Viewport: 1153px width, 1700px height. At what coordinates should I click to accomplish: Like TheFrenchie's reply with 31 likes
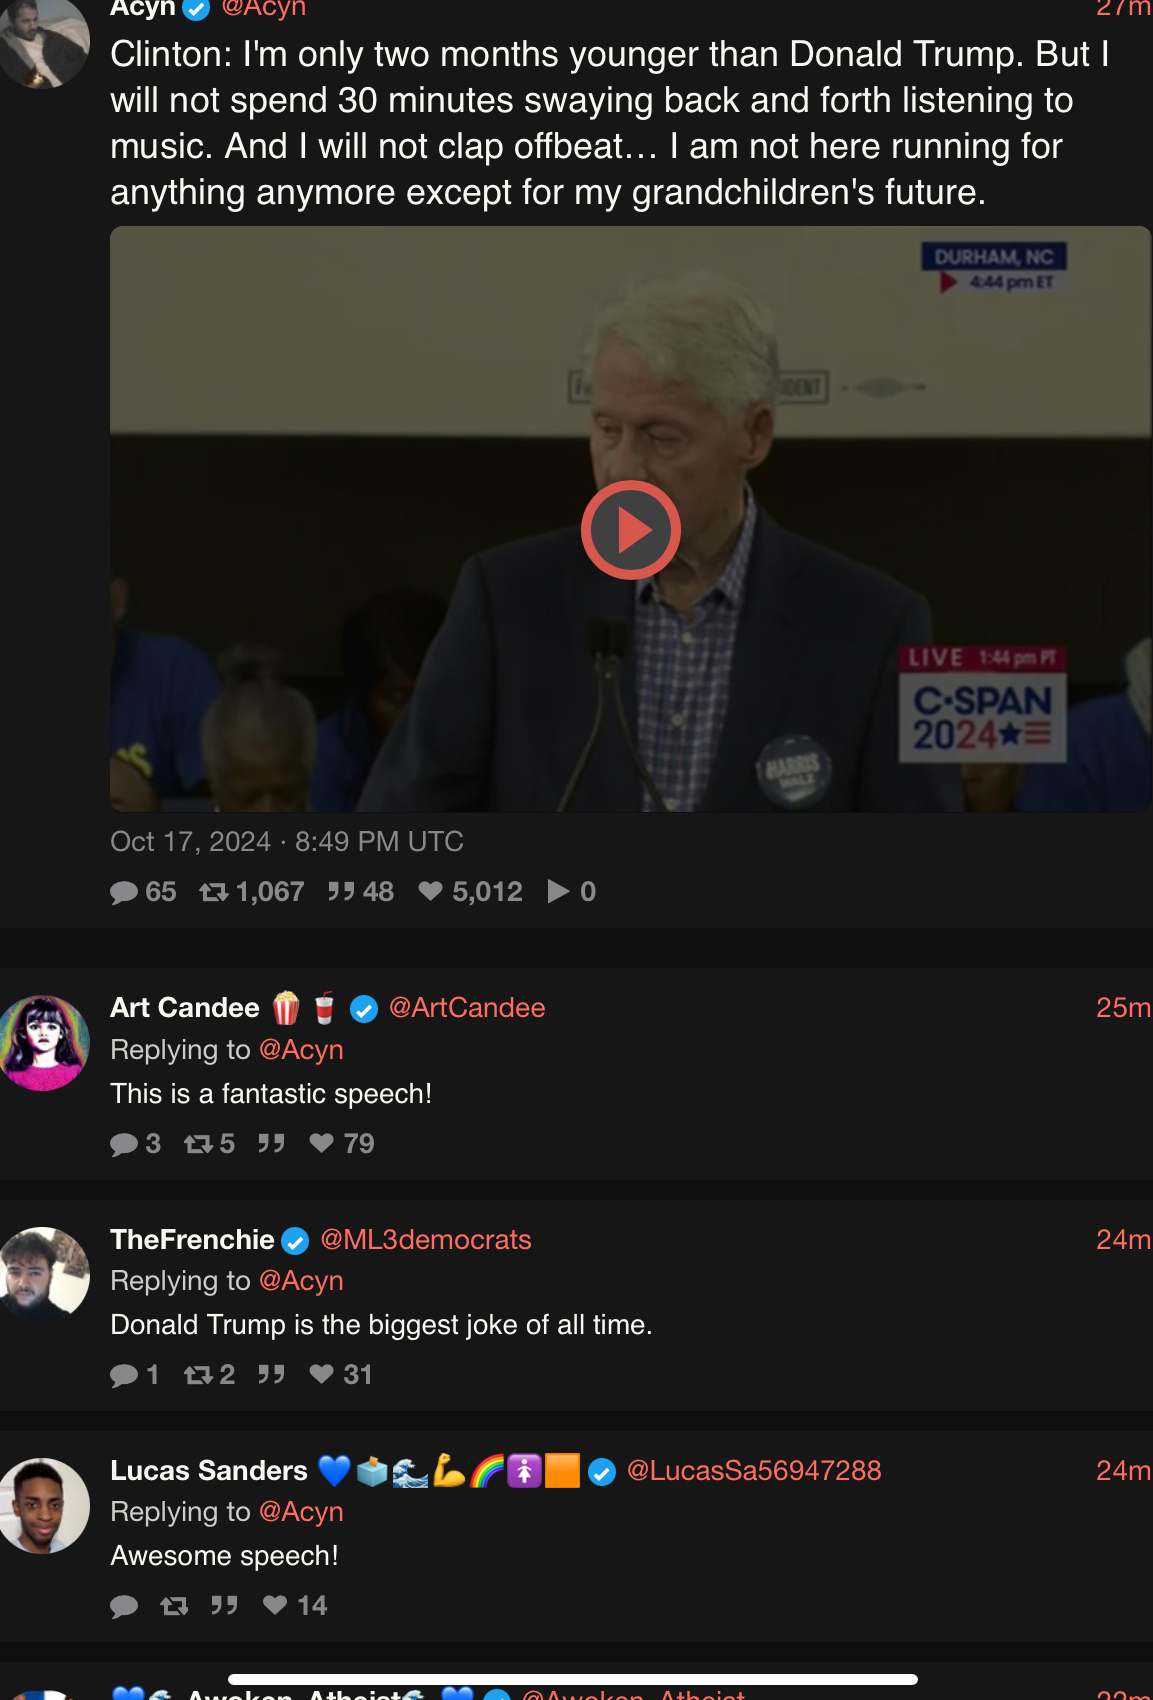tap(340, 1375)
